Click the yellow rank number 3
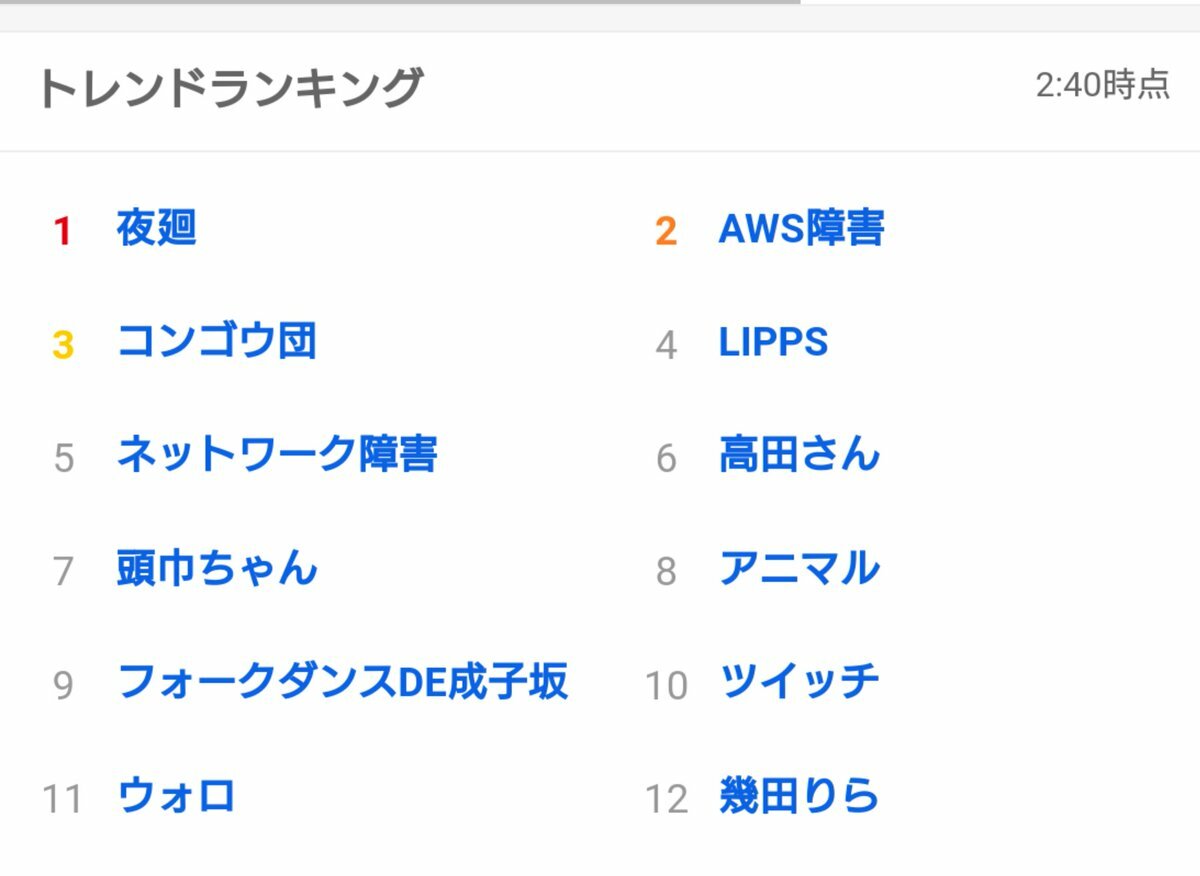Screen dimensions: 1200x876 tap(63, 345)
